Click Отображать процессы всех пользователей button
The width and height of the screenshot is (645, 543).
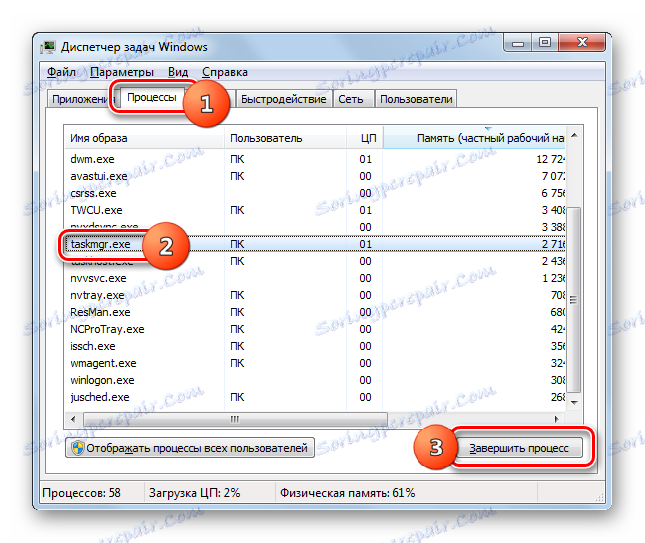pyautogui.click(x=190, y=448)
